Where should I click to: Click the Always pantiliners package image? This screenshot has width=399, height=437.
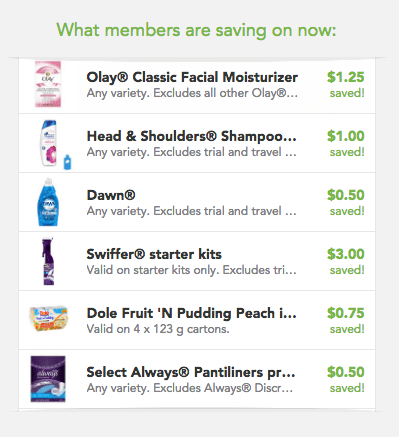coord(48,379)
